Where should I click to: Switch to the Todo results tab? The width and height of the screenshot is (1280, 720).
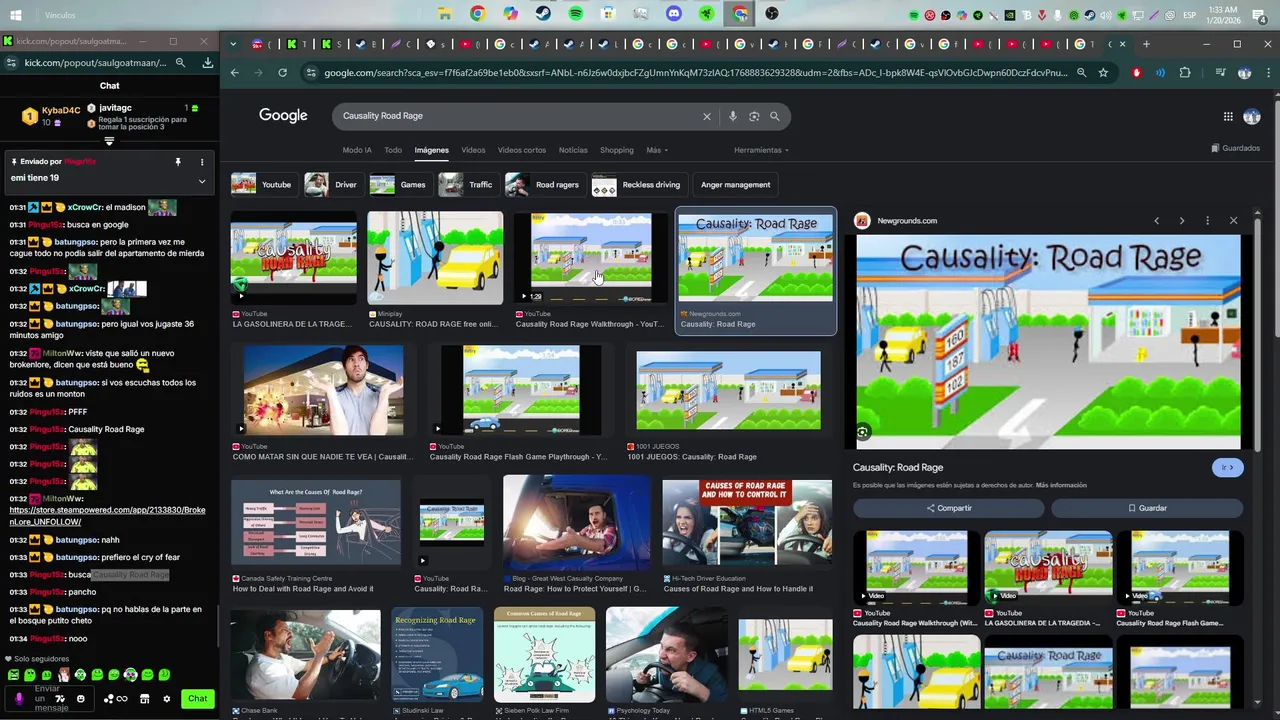[393, 150]
